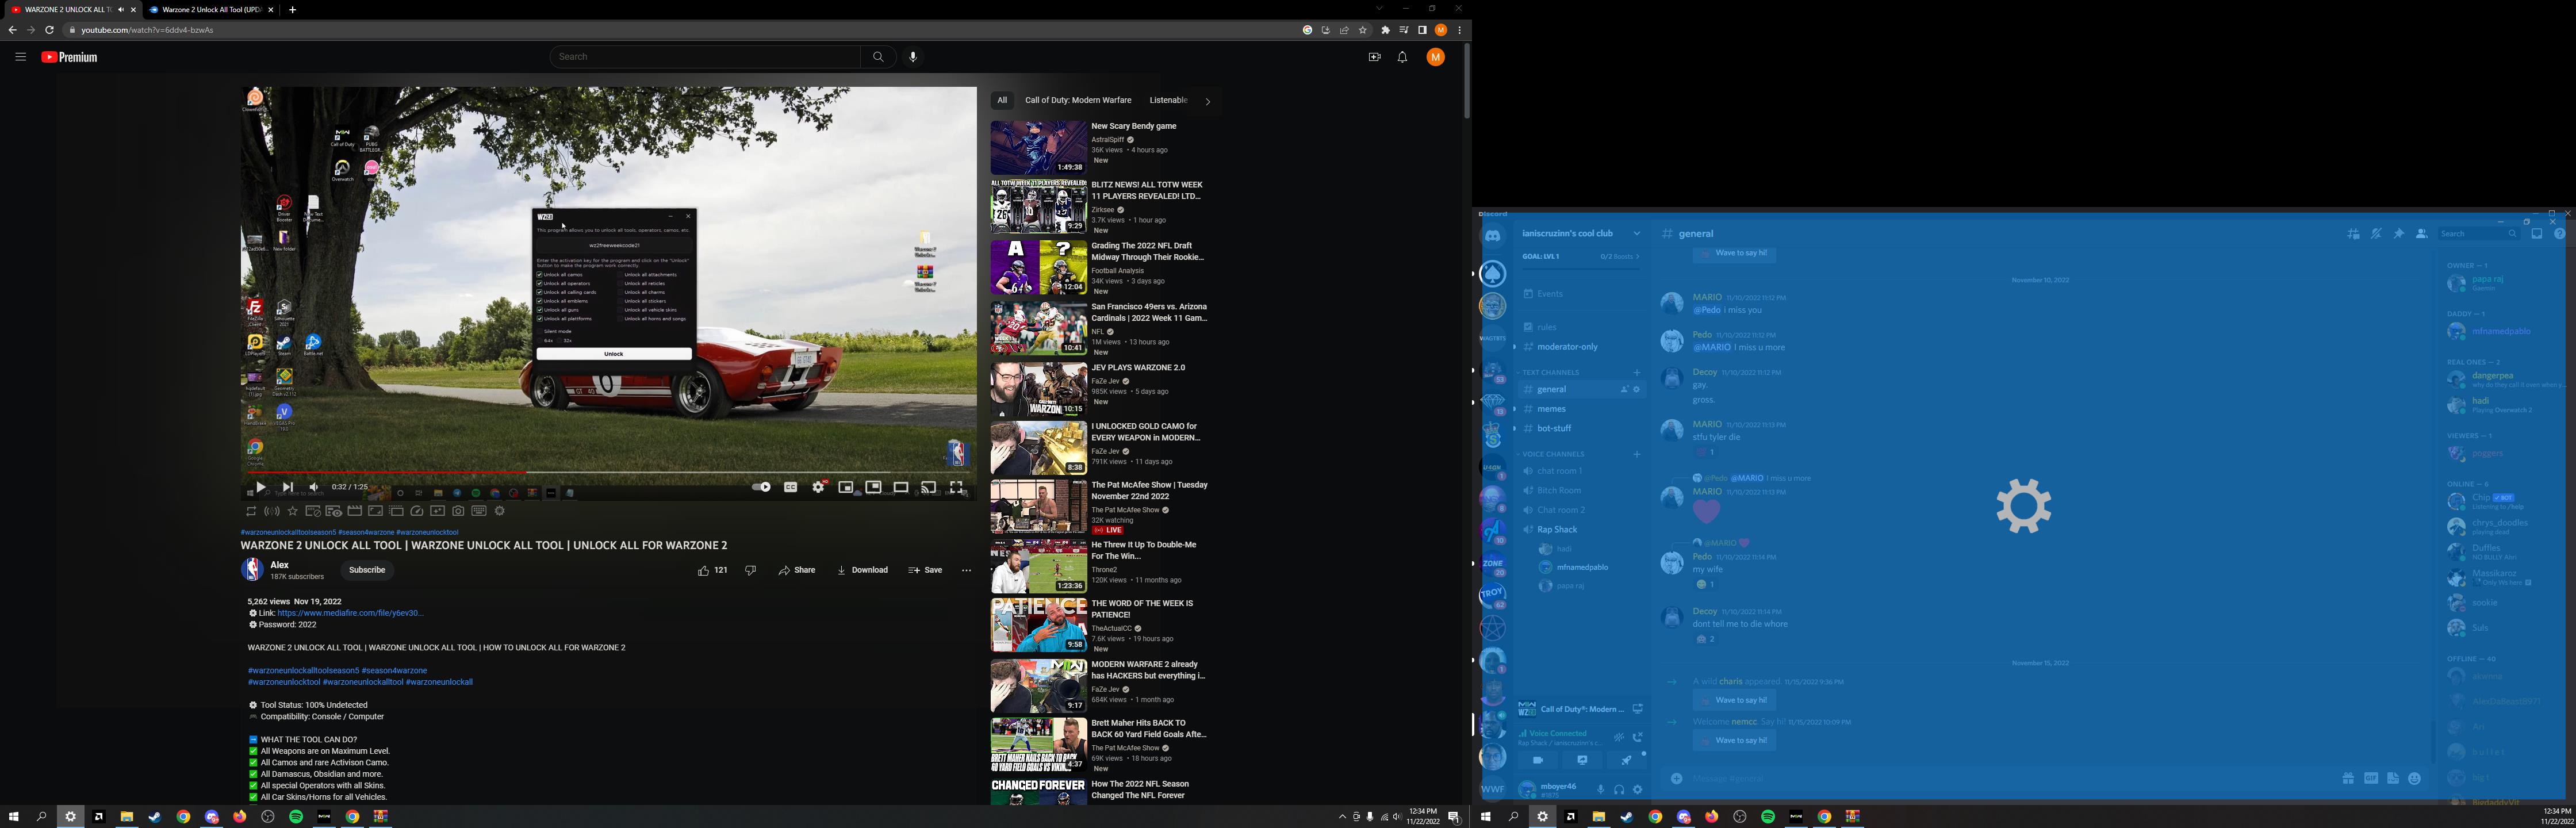Toggle YouTube autoplay switch
The image size is (2576, 828).
coord(761,487)
